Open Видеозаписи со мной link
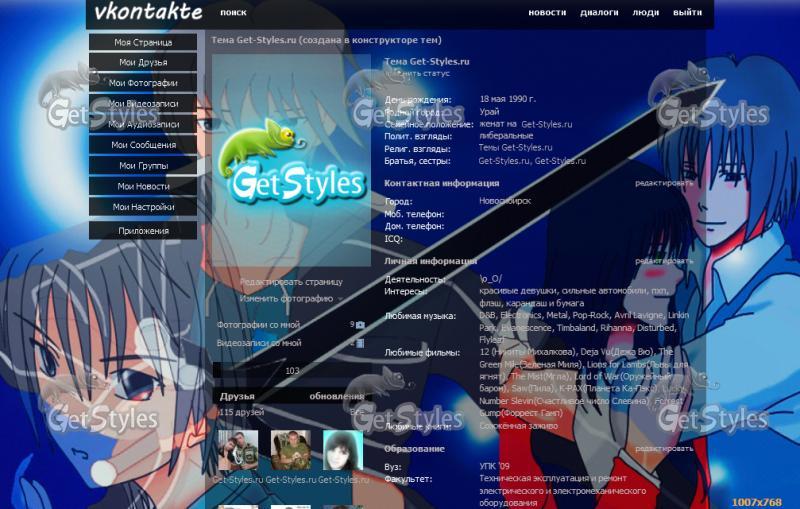The image size is (800, 509). coord(259,343)
